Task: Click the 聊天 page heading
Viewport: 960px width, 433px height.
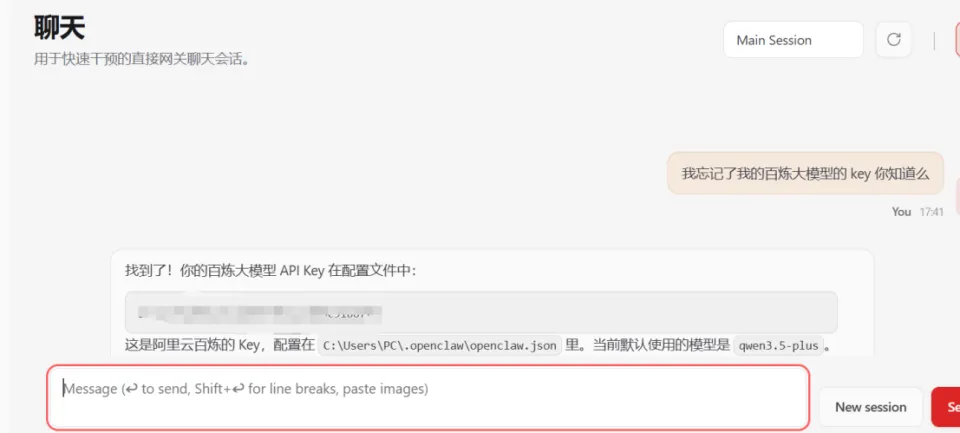Action: pyautogui.click(x=59, y=27)
